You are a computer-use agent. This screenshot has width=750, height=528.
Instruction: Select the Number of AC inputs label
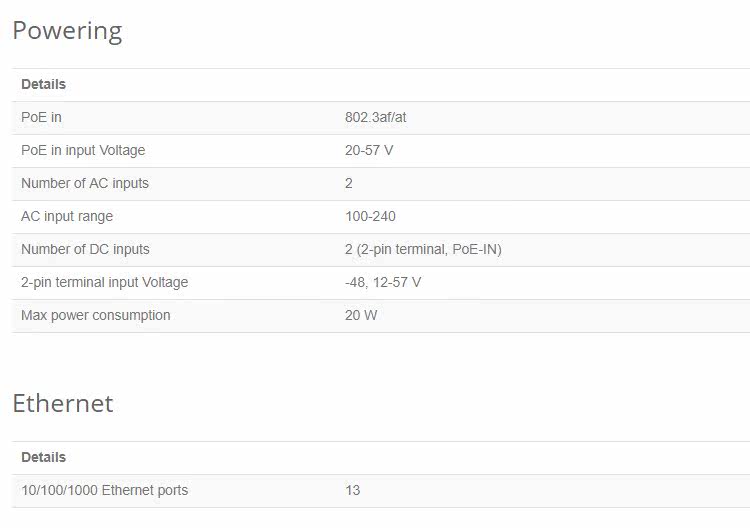pos(85,183)
